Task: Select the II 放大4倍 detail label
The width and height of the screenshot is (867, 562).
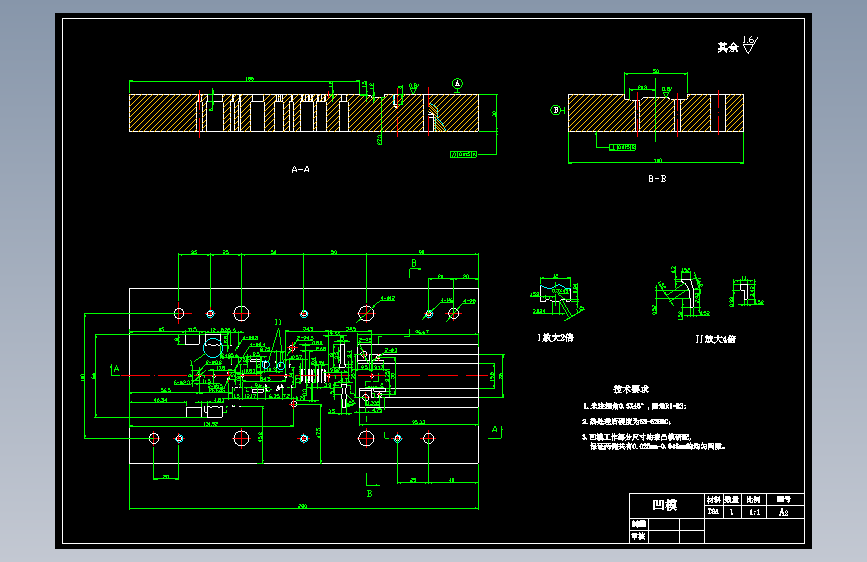Action: click(715, 339)
